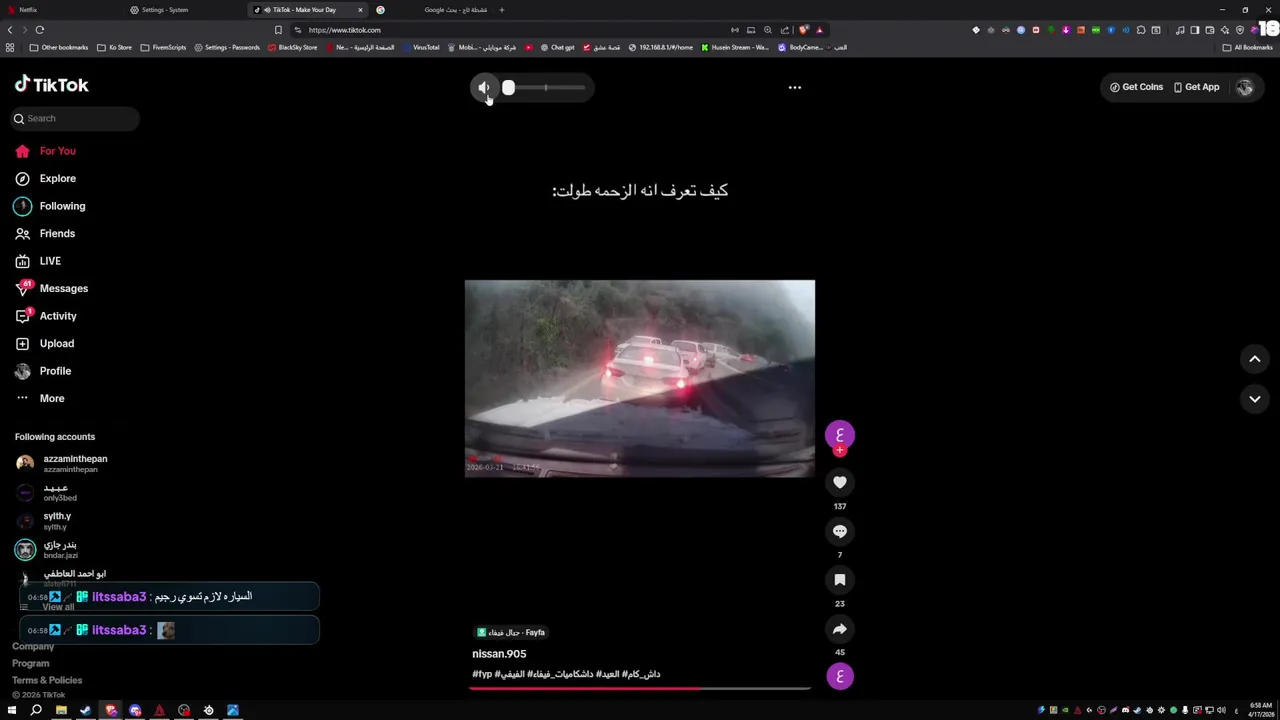Viewport: 1280px width, 720px height.
Task: Open the comments with the speech bubble icon
Action: 840,531
